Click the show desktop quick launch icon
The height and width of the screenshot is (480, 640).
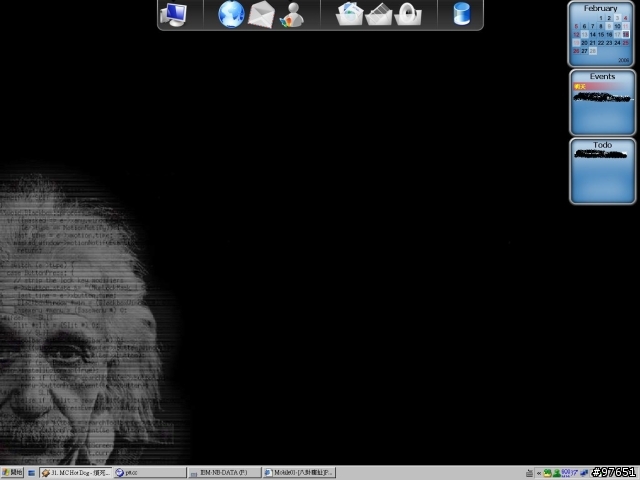(31, 473)
